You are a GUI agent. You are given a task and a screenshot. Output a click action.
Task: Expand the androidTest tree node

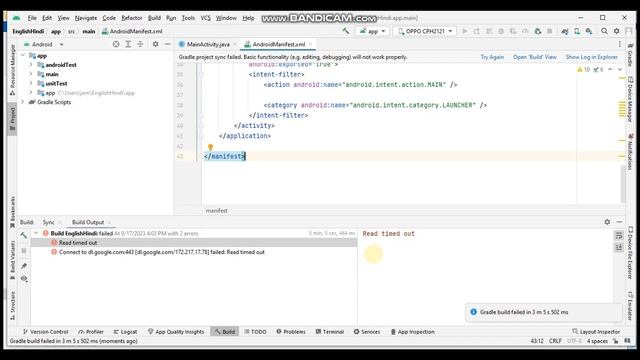31,65
